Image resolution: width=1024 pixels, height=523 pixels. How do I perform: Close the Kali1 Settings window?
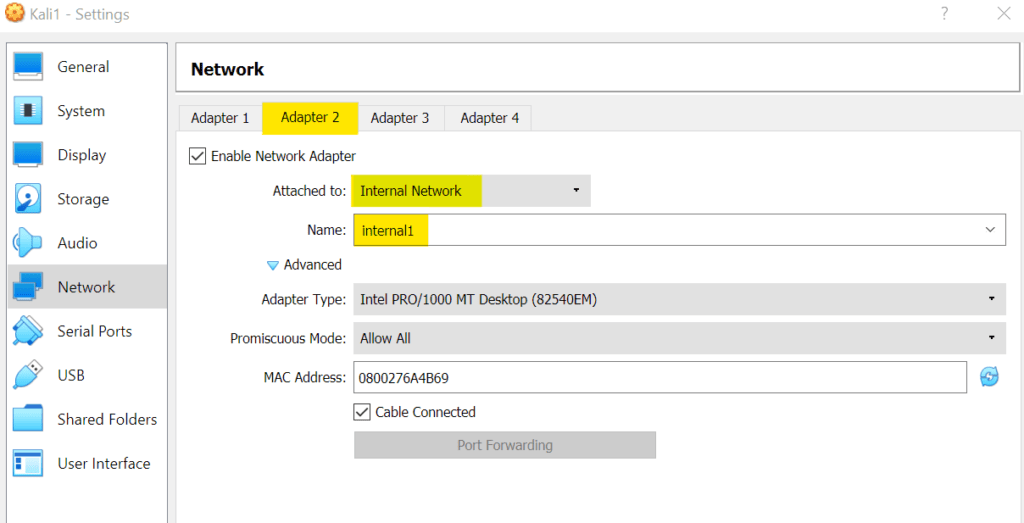click(x=1004, y=14)
